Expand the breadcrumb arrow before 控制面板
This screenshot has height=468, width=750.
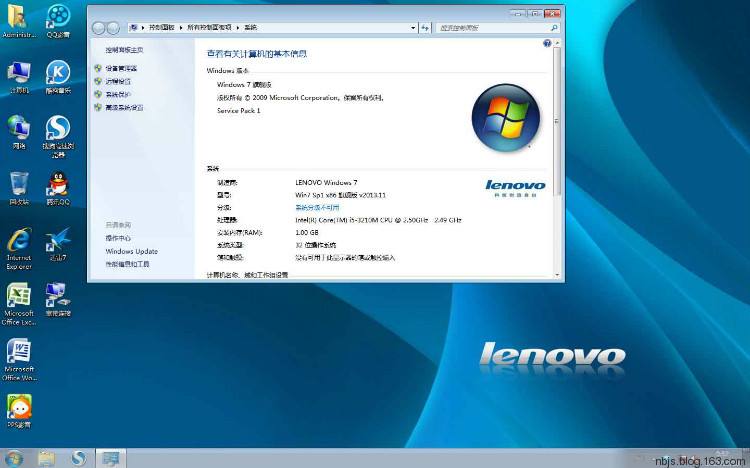pos(143,28)
